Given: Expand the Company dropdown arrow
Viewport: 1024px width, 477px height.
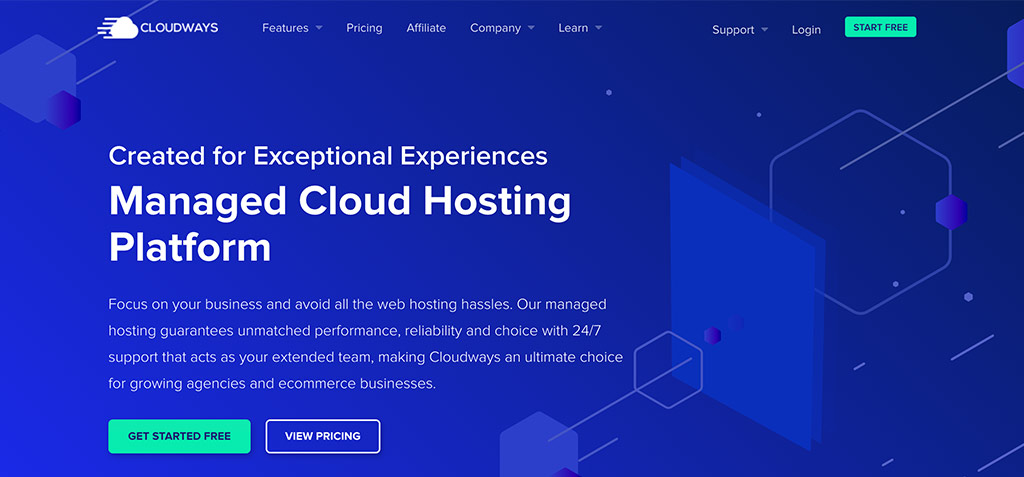Looking at the screenshot, I should (531, 28).
